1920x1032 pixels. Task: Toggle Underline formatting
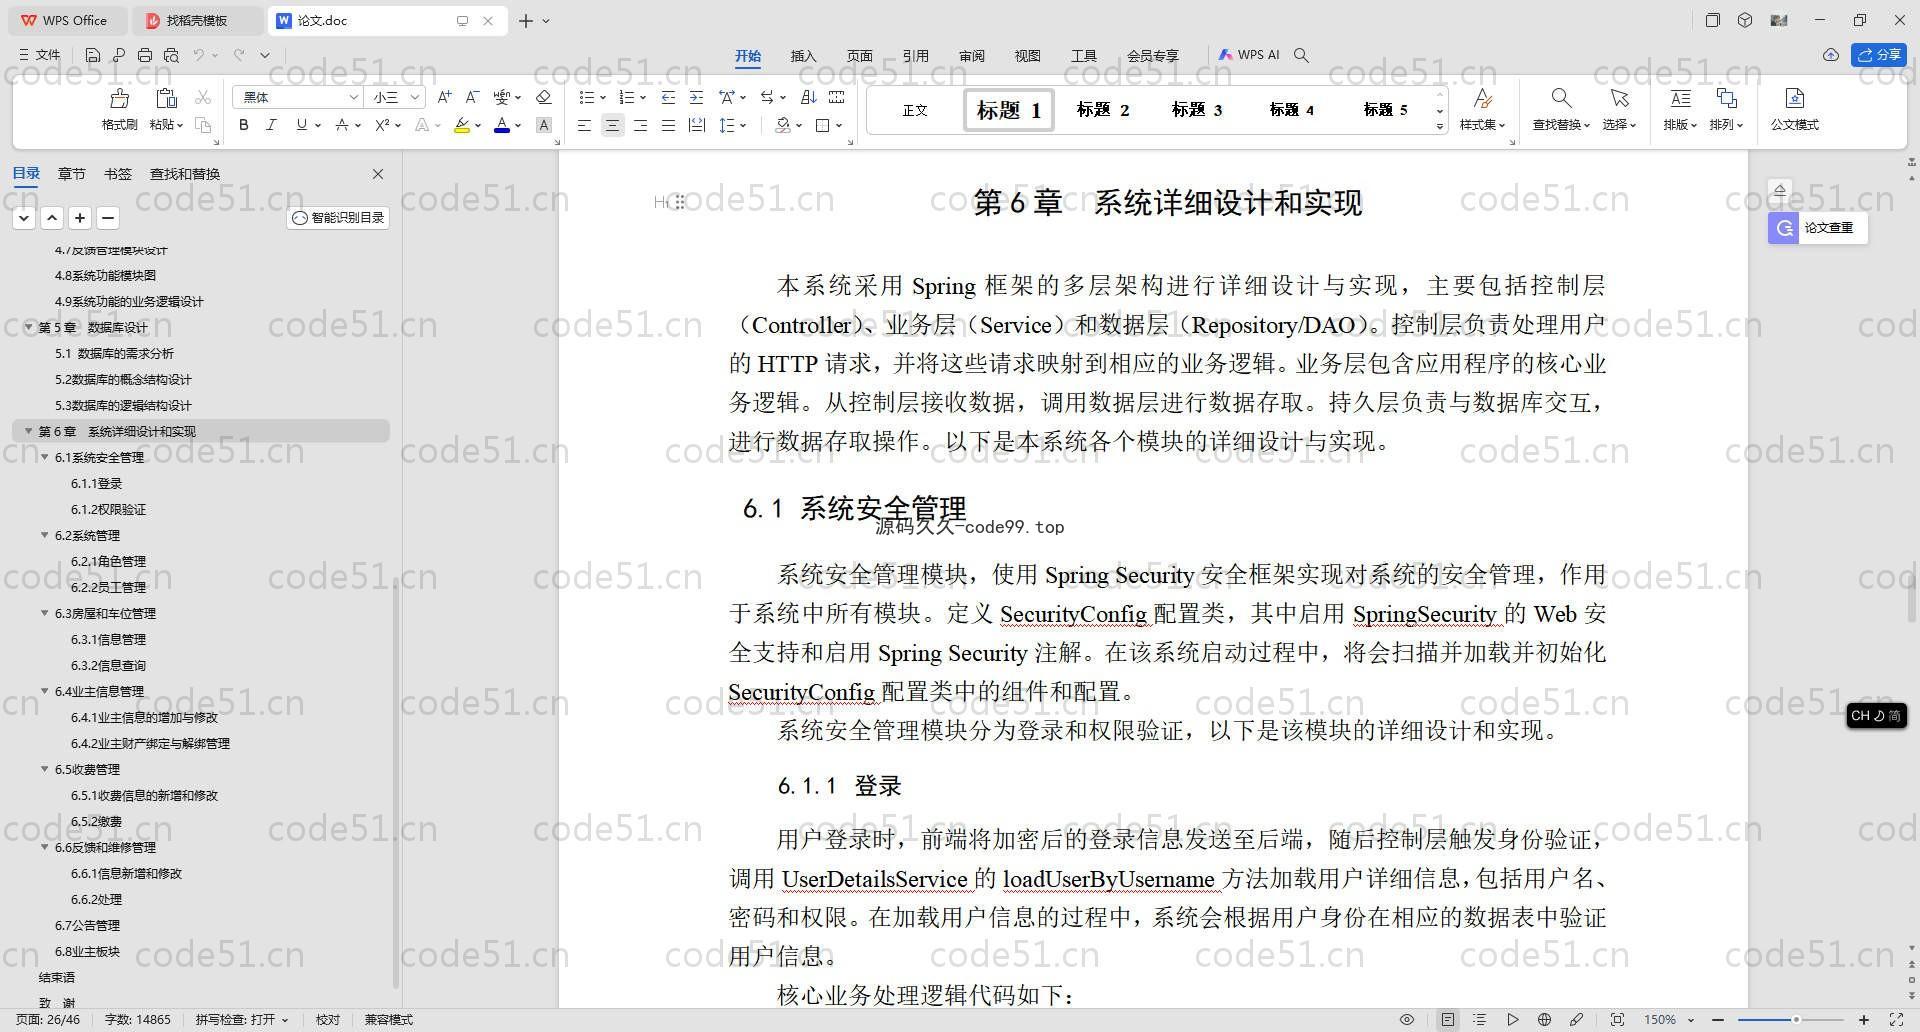[x=301, y=125]
